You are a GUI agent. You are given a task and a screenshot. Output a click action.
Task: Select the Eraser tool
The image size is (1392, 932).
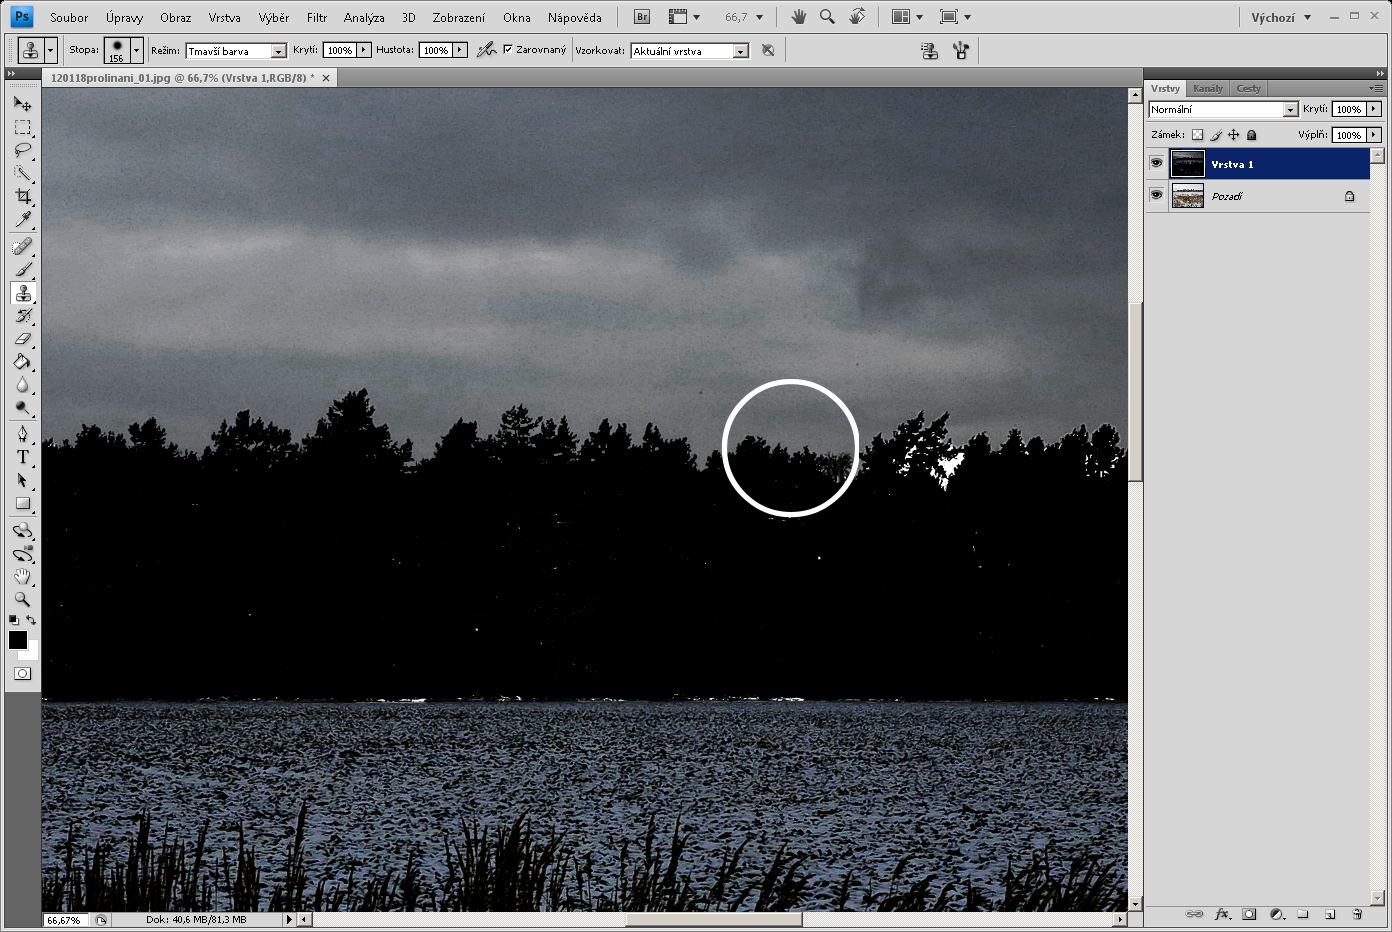(22, 339)
